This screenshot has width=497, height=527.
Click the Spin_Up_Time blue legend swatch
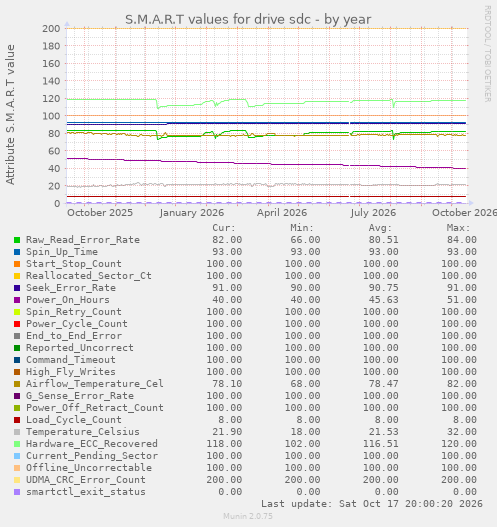coord(17,252)
